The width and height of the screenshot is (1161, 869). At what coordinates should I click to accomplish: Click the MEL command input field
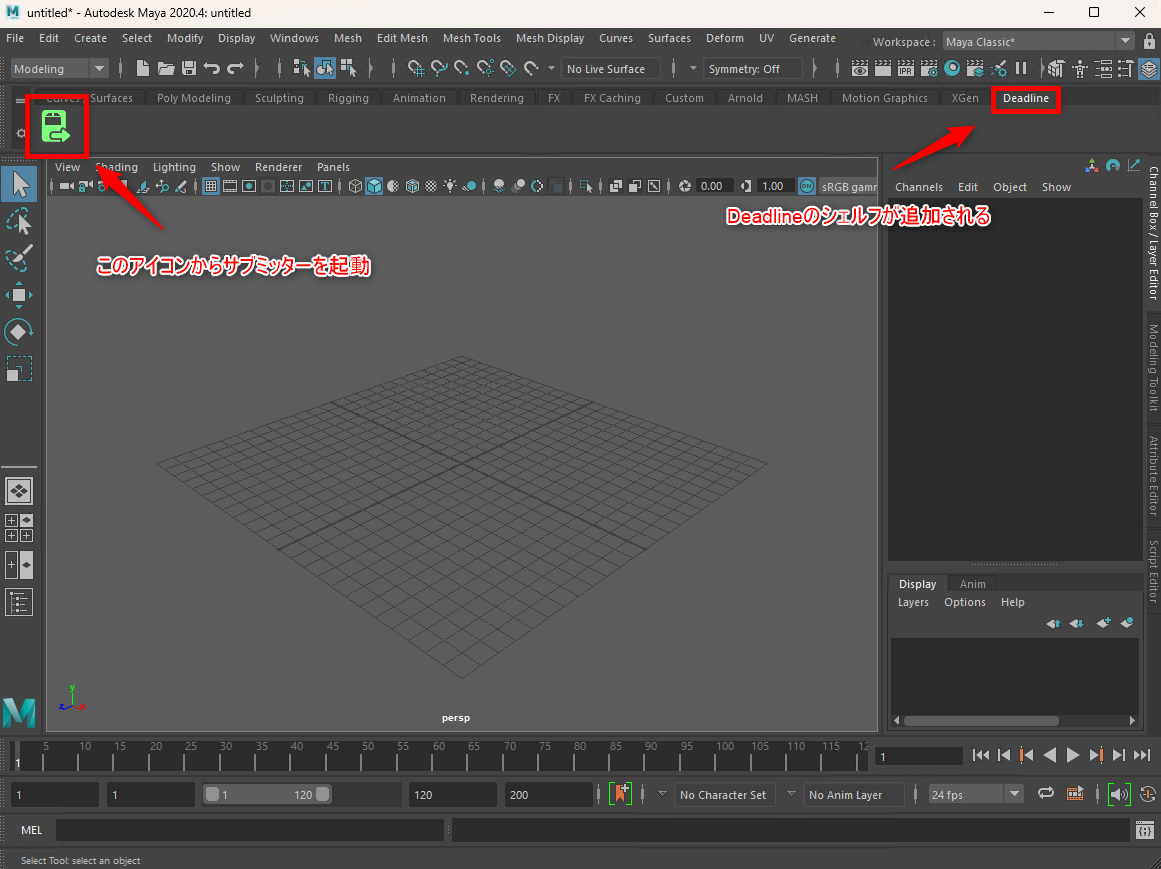[250, 830]
